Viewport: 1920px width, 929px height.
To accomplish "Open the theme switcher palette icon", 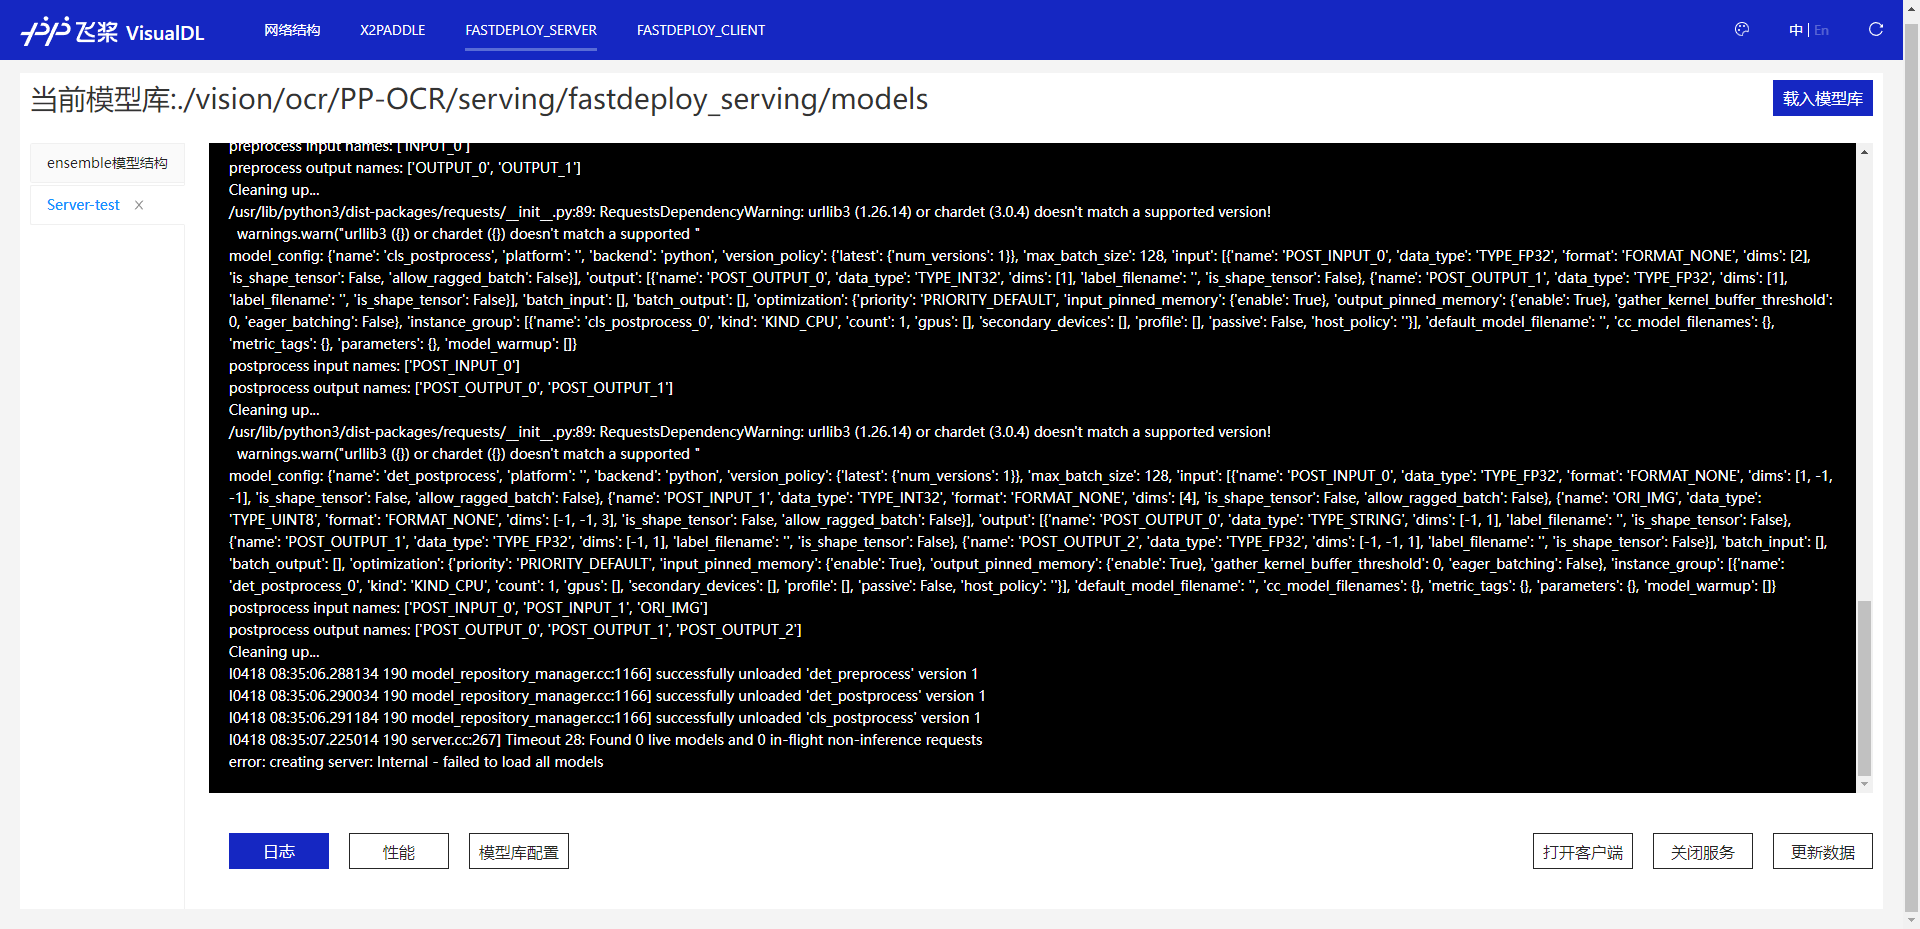I will [x=1742, y=30].
